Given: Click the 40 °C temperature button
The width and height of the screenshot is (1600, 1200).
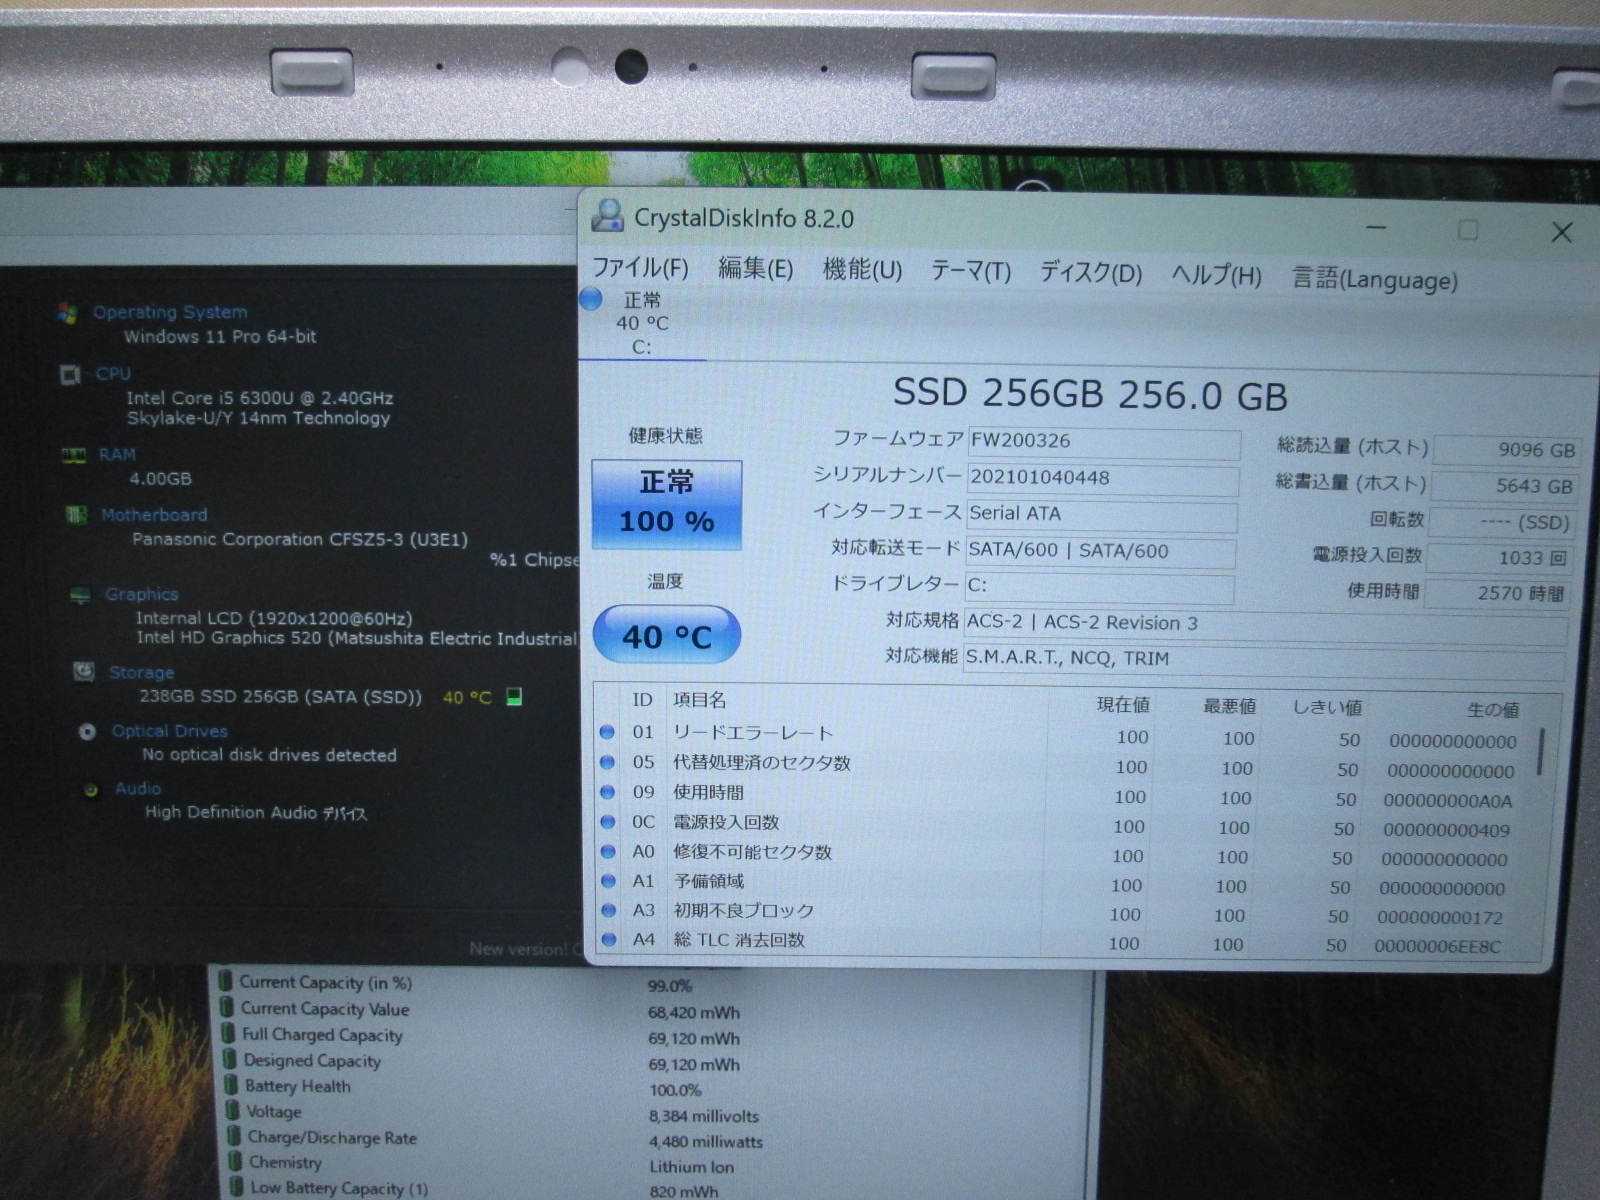Looking at the screenshot, I should (666, 636).
